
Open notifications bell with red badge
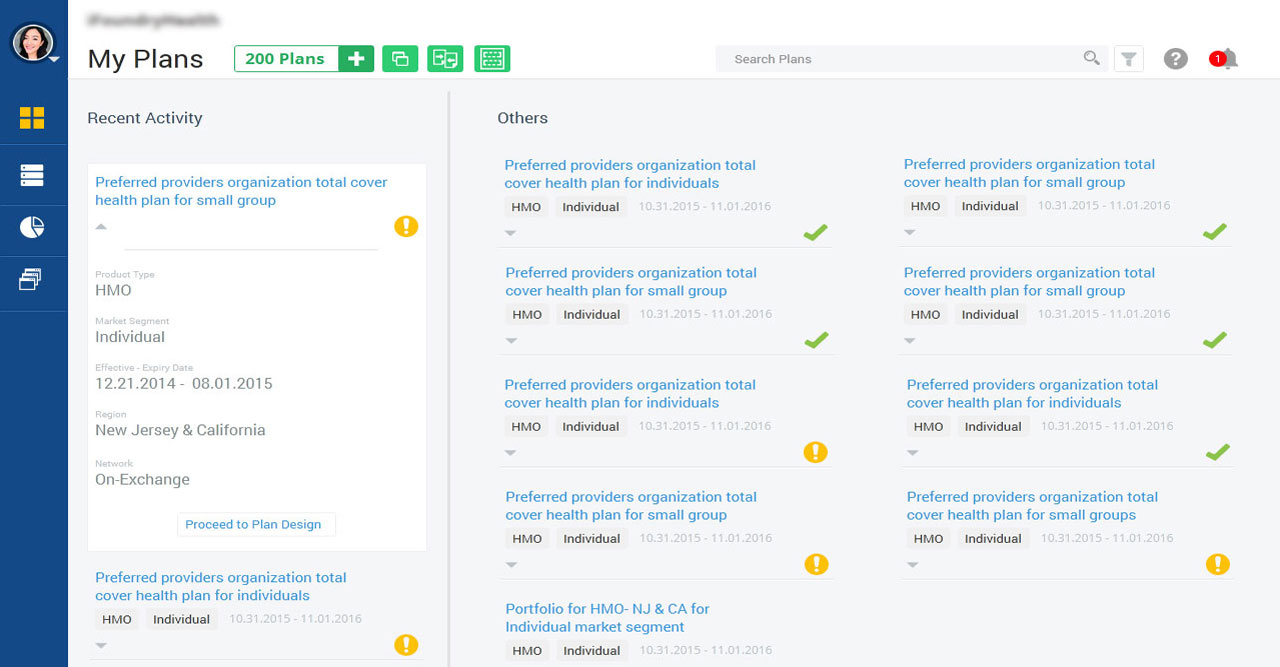click(1226, 59)
